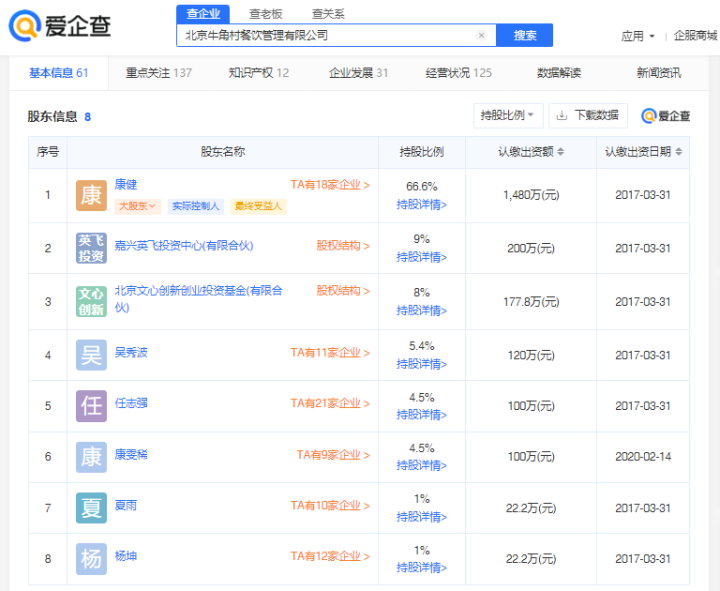720x591 pixels.
Task: Click the 任 avatar for 任志强
Action: point(91,406)
